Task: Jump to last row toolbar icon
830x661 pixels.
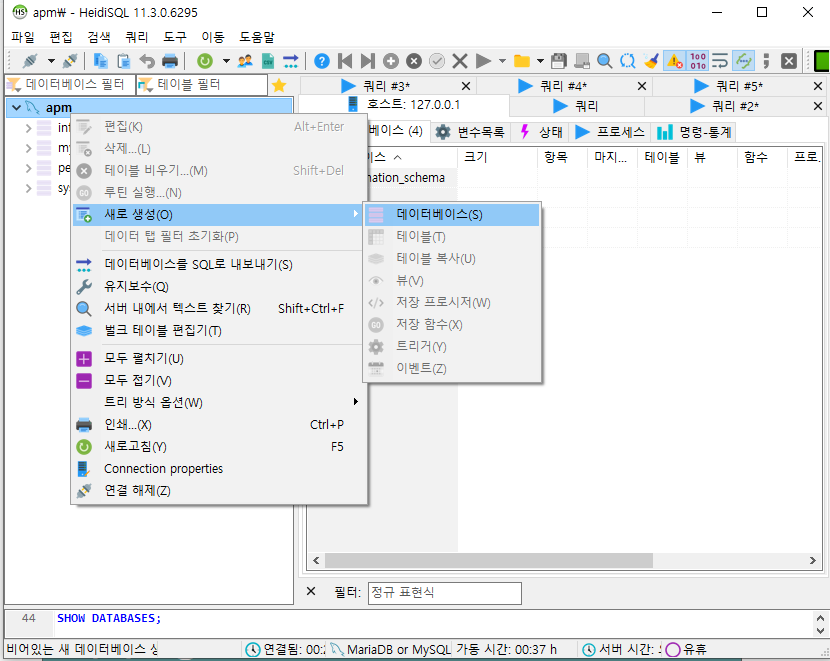Action: pos(367,61)
